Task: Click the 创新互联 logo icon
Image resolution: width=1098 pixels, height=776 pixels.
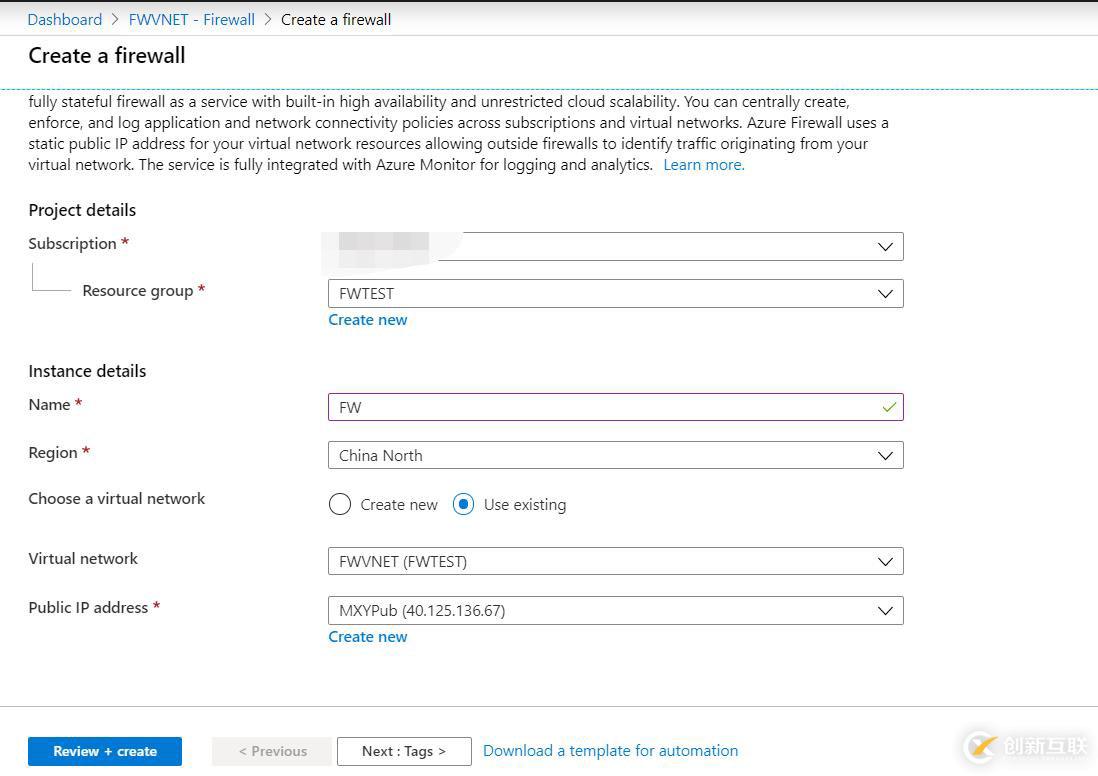Action: (x=978, y=746)
